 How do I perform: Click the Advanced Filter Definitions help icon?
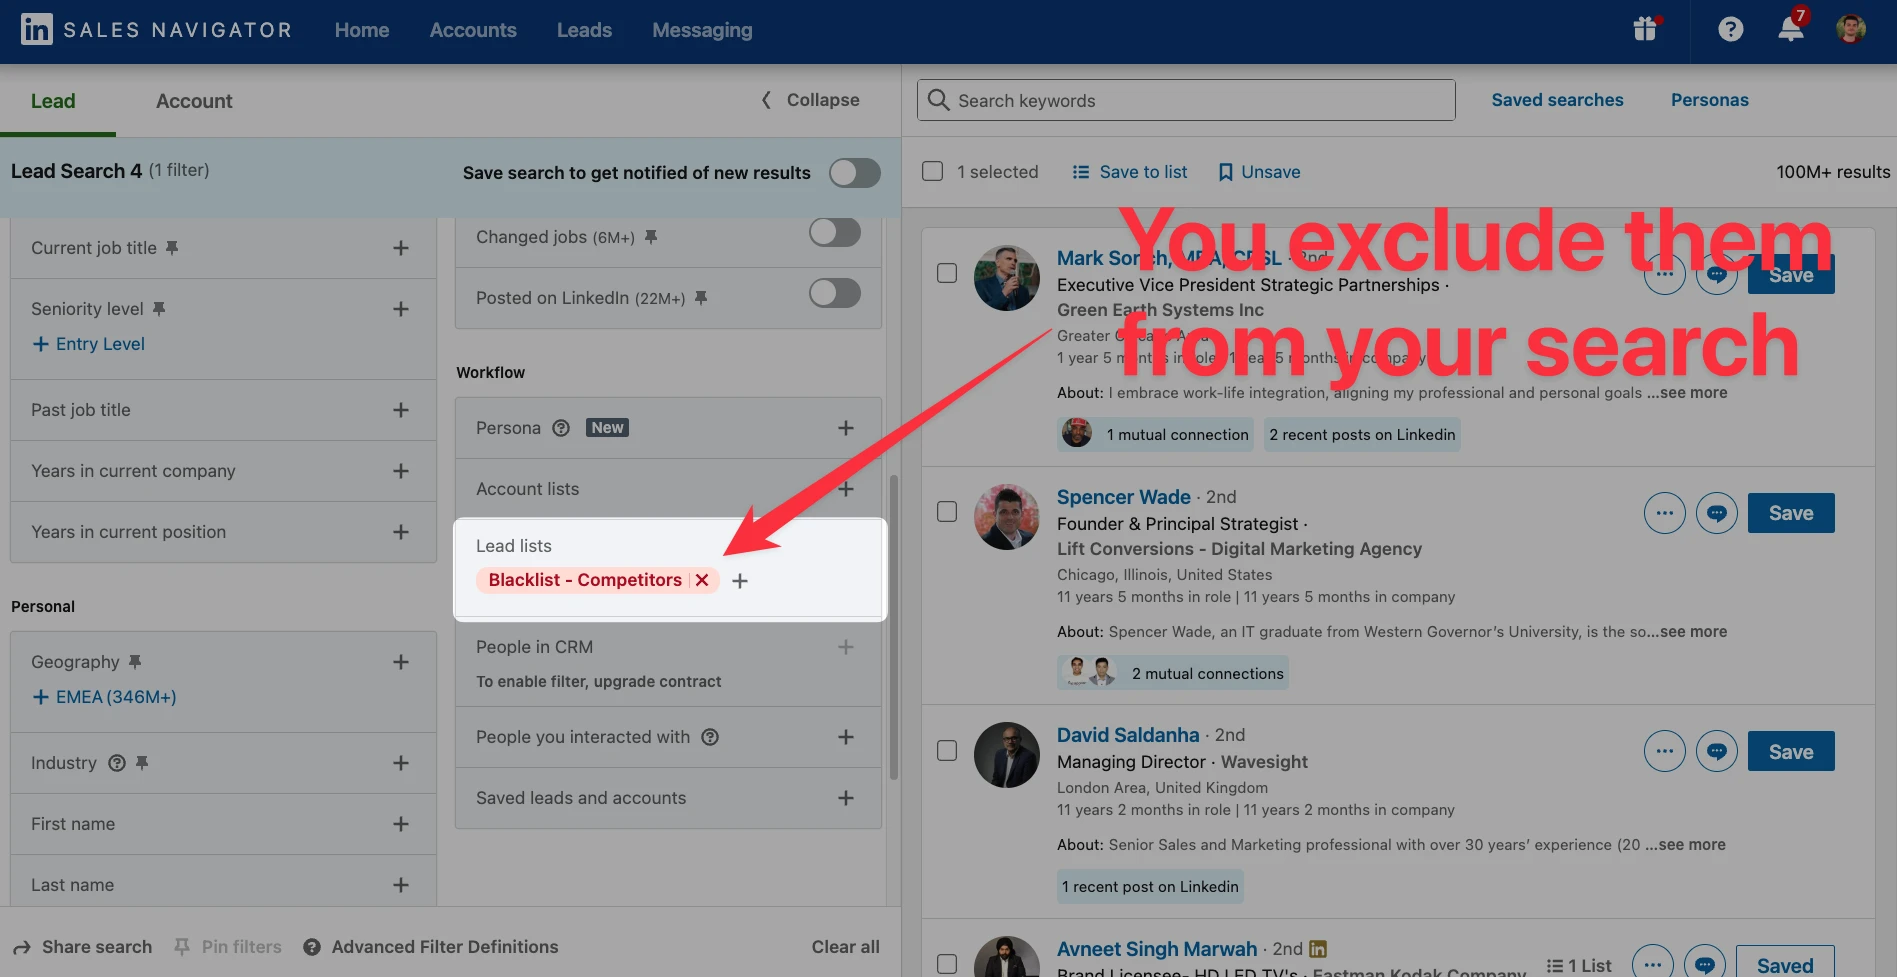[312, 947]
